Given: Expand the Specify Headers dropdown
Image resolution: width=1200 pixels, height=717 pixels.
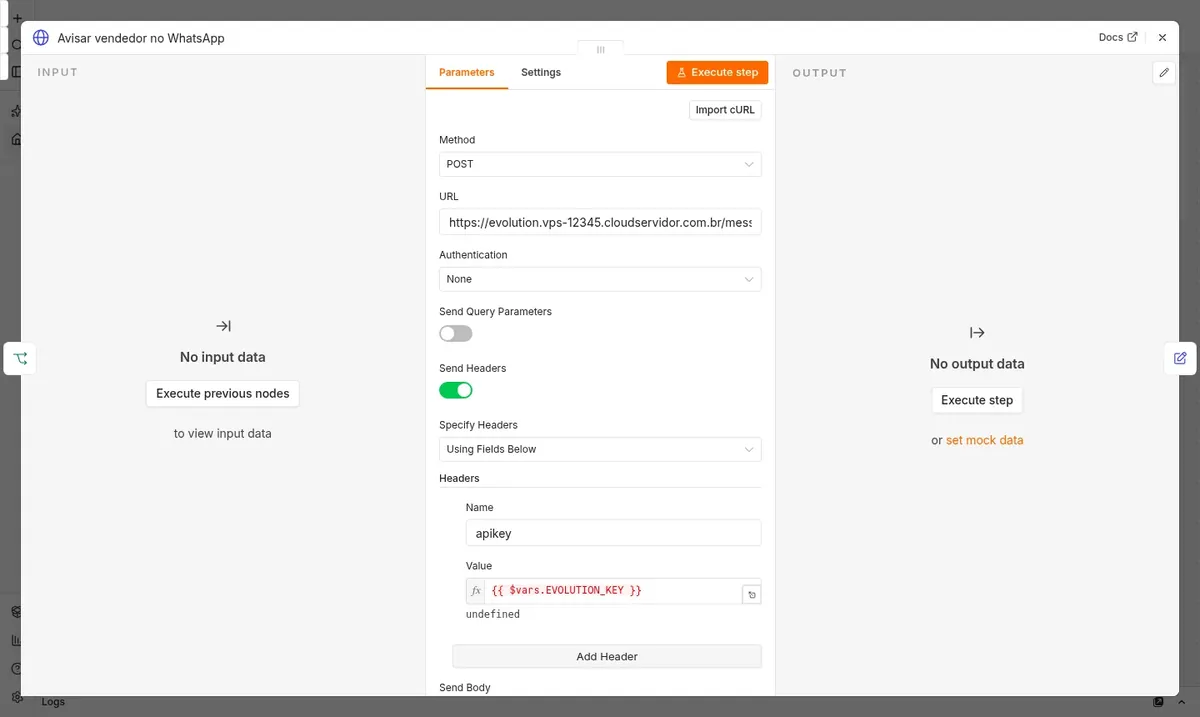Looking at the screenshot, I should pyautogui.click(x=600, y=449).
